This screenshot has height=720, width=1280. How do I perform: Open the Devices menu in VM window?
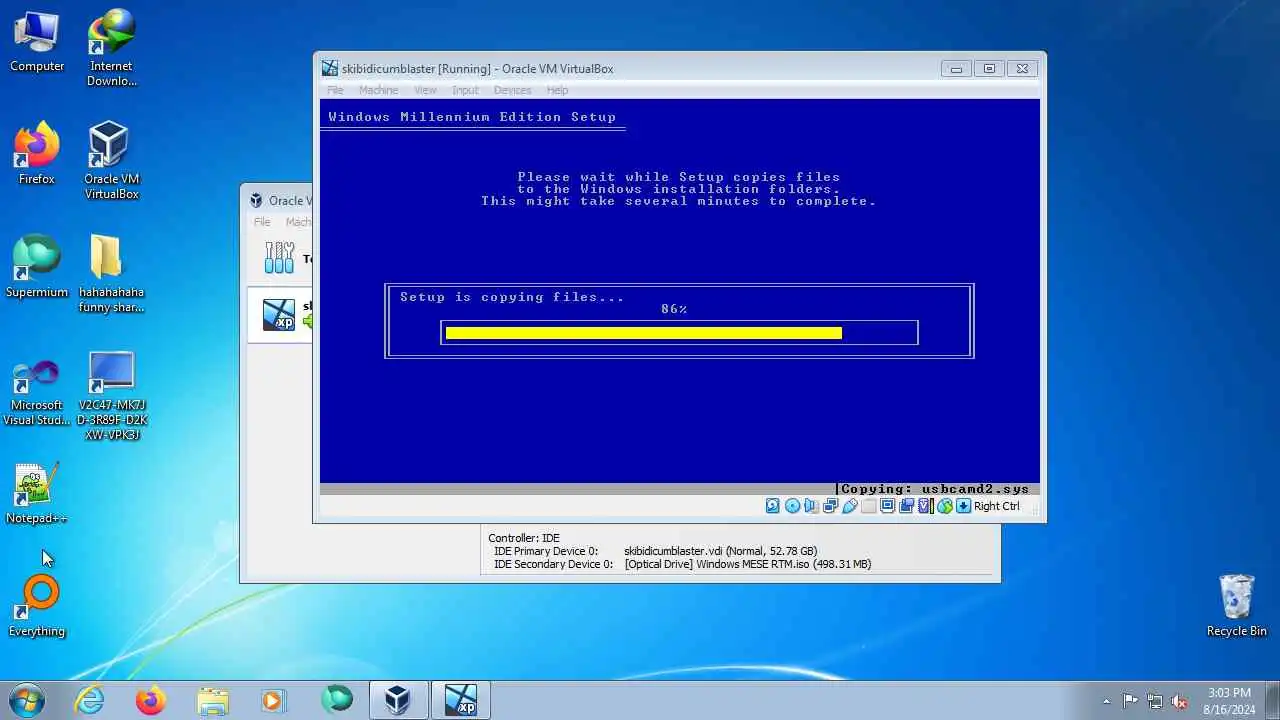[x=512, y=90]
